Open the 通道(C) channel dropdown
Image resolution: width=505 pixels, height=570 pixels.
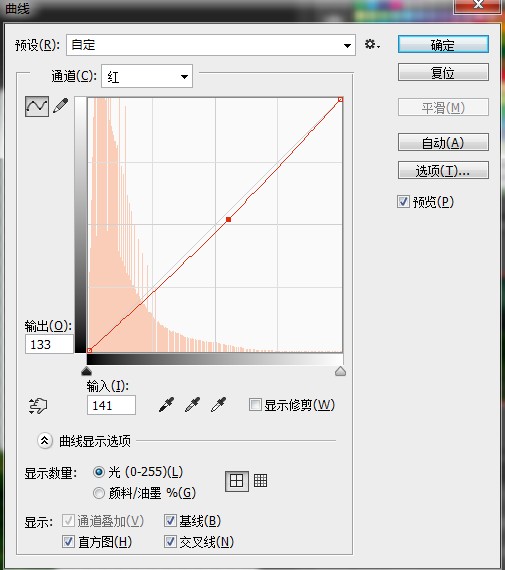click(x=147, y=76)
